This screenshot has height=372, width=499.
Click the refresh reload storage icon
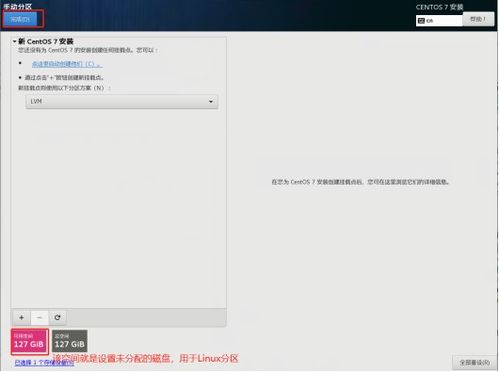(x=57, y=318)
